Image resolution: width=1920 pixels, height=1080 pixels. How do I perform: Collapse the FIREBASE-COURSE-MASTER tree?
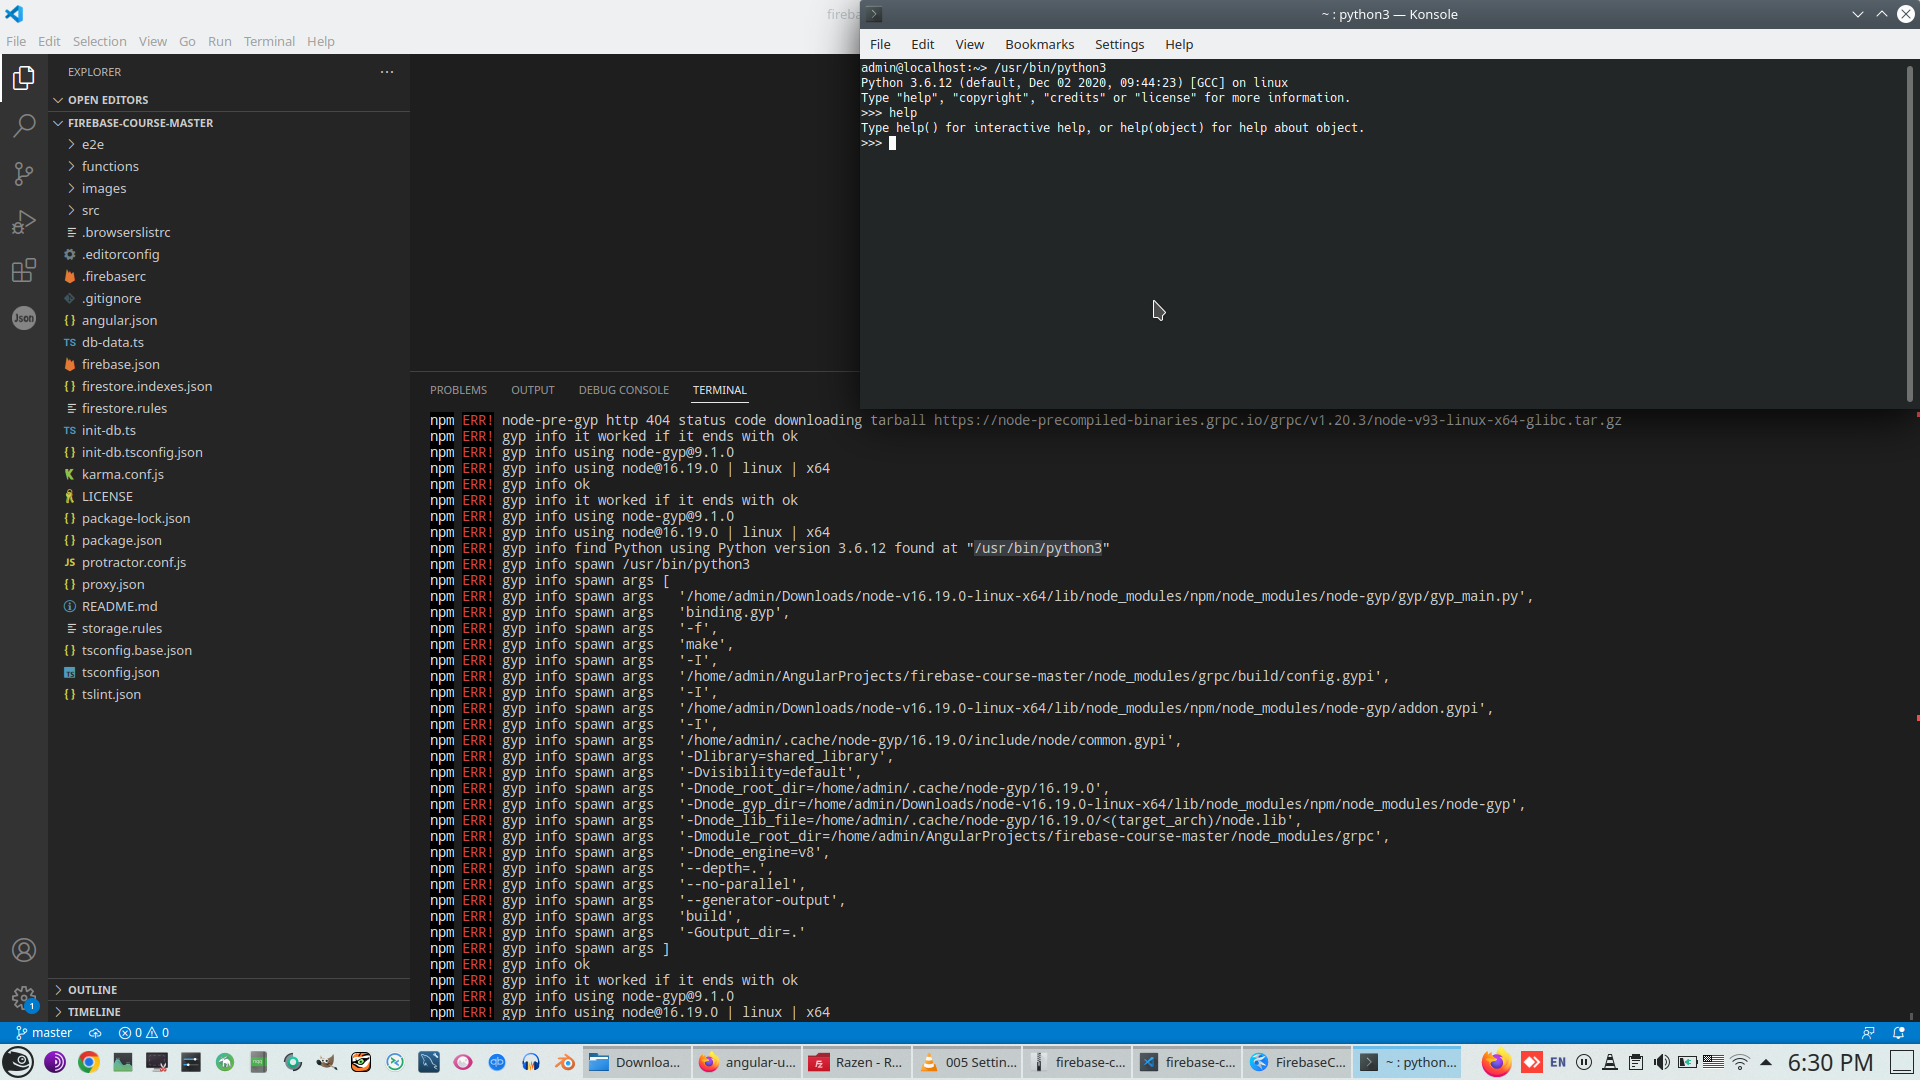click(x=140, y=123)
